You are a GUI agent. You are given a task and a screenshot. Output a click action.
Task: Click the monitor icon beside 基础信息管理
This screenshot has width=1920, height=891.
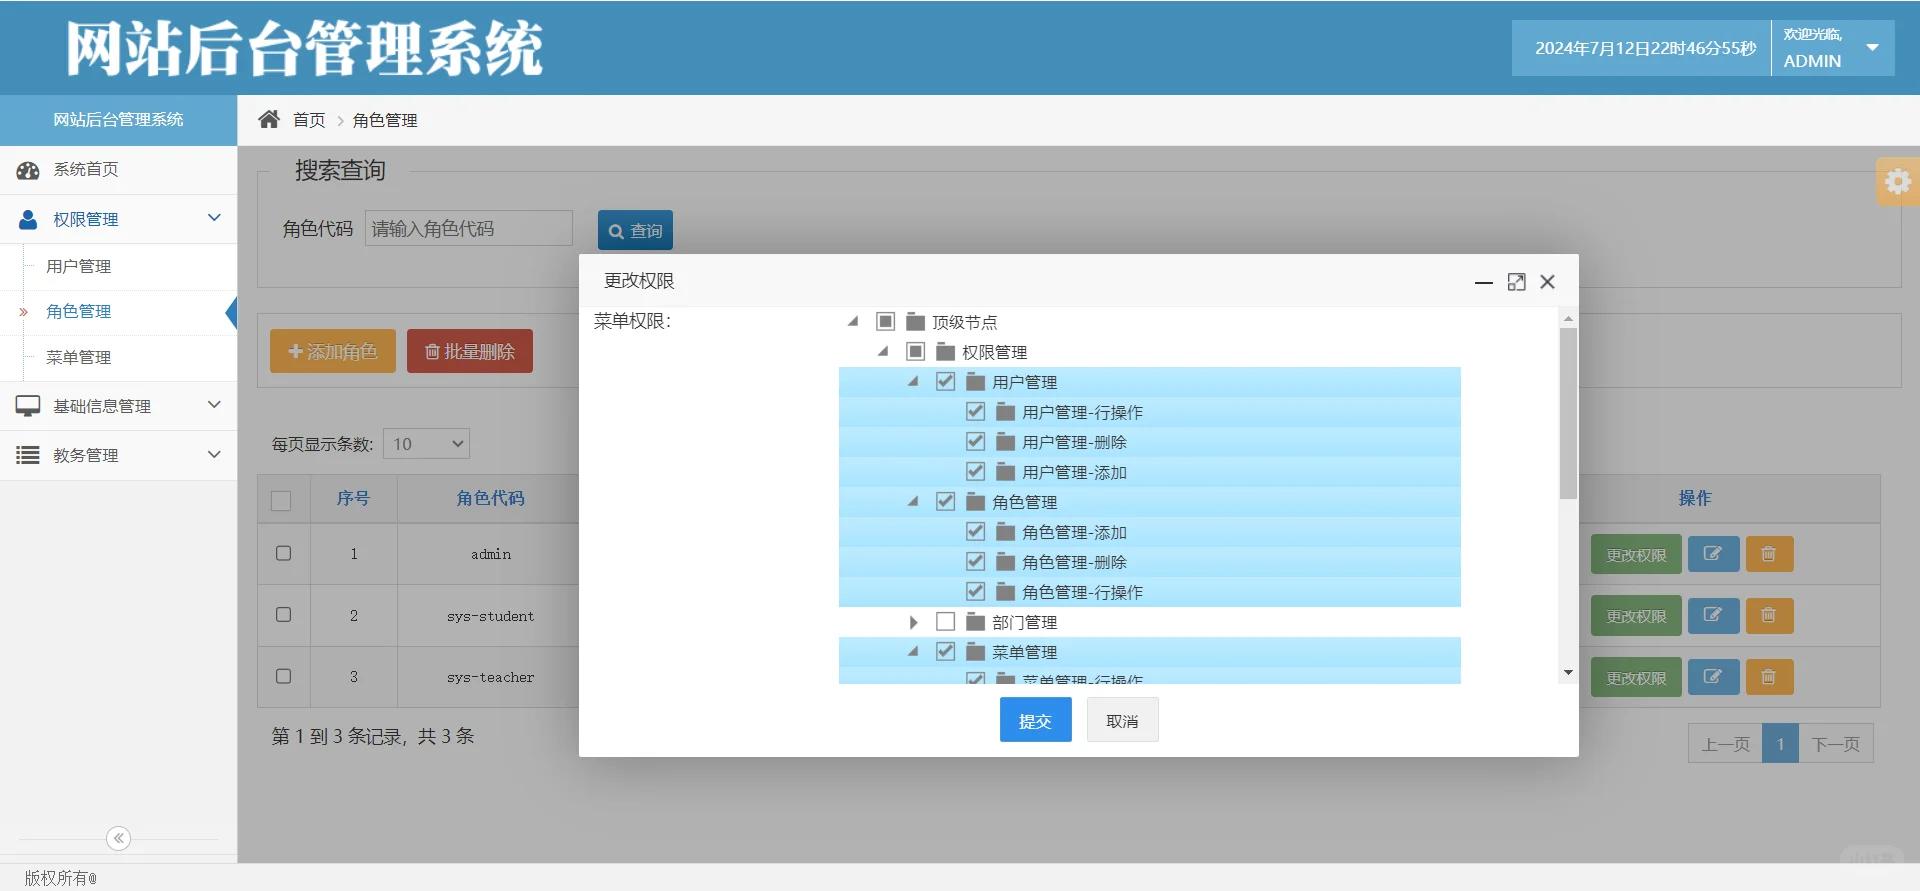(28, 406)
